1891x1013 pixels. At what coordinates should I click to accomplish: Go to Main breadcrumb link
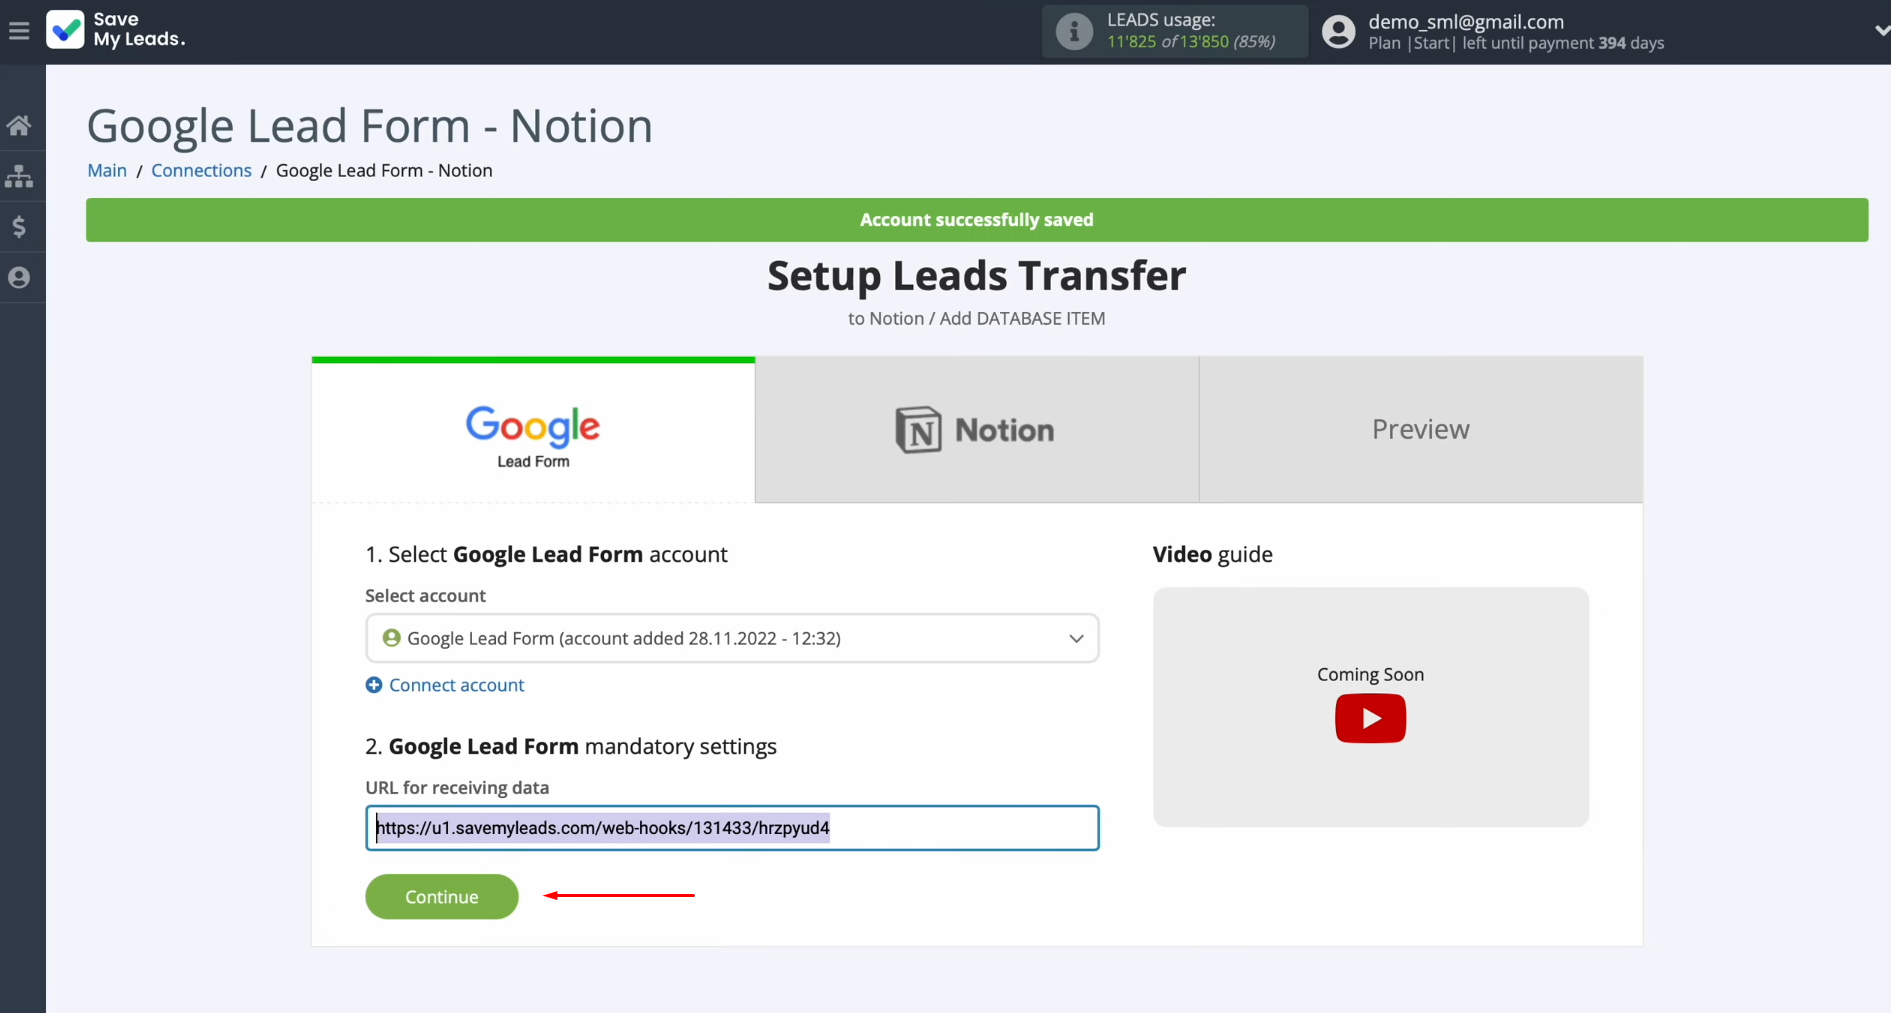click(107, 170)
